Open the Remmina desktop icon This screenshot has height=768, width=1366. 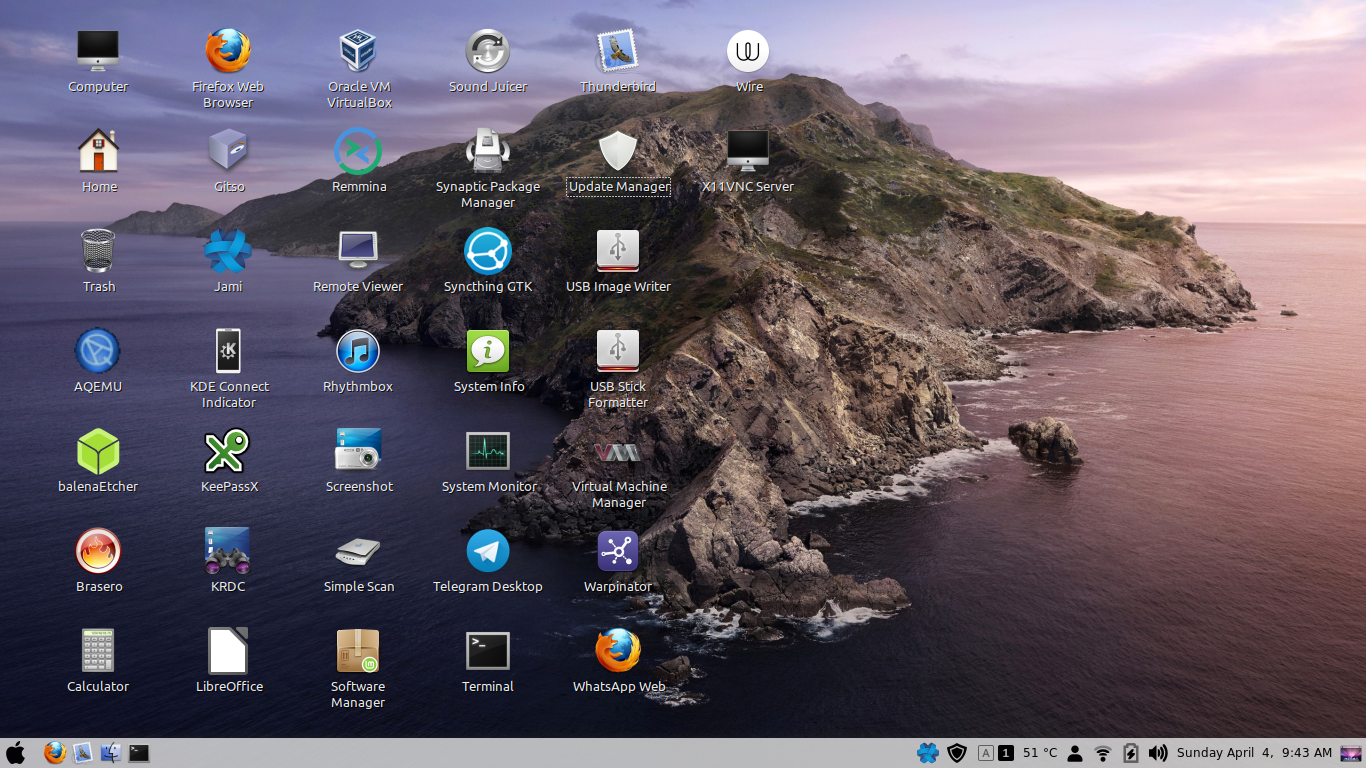coord(358,152)
